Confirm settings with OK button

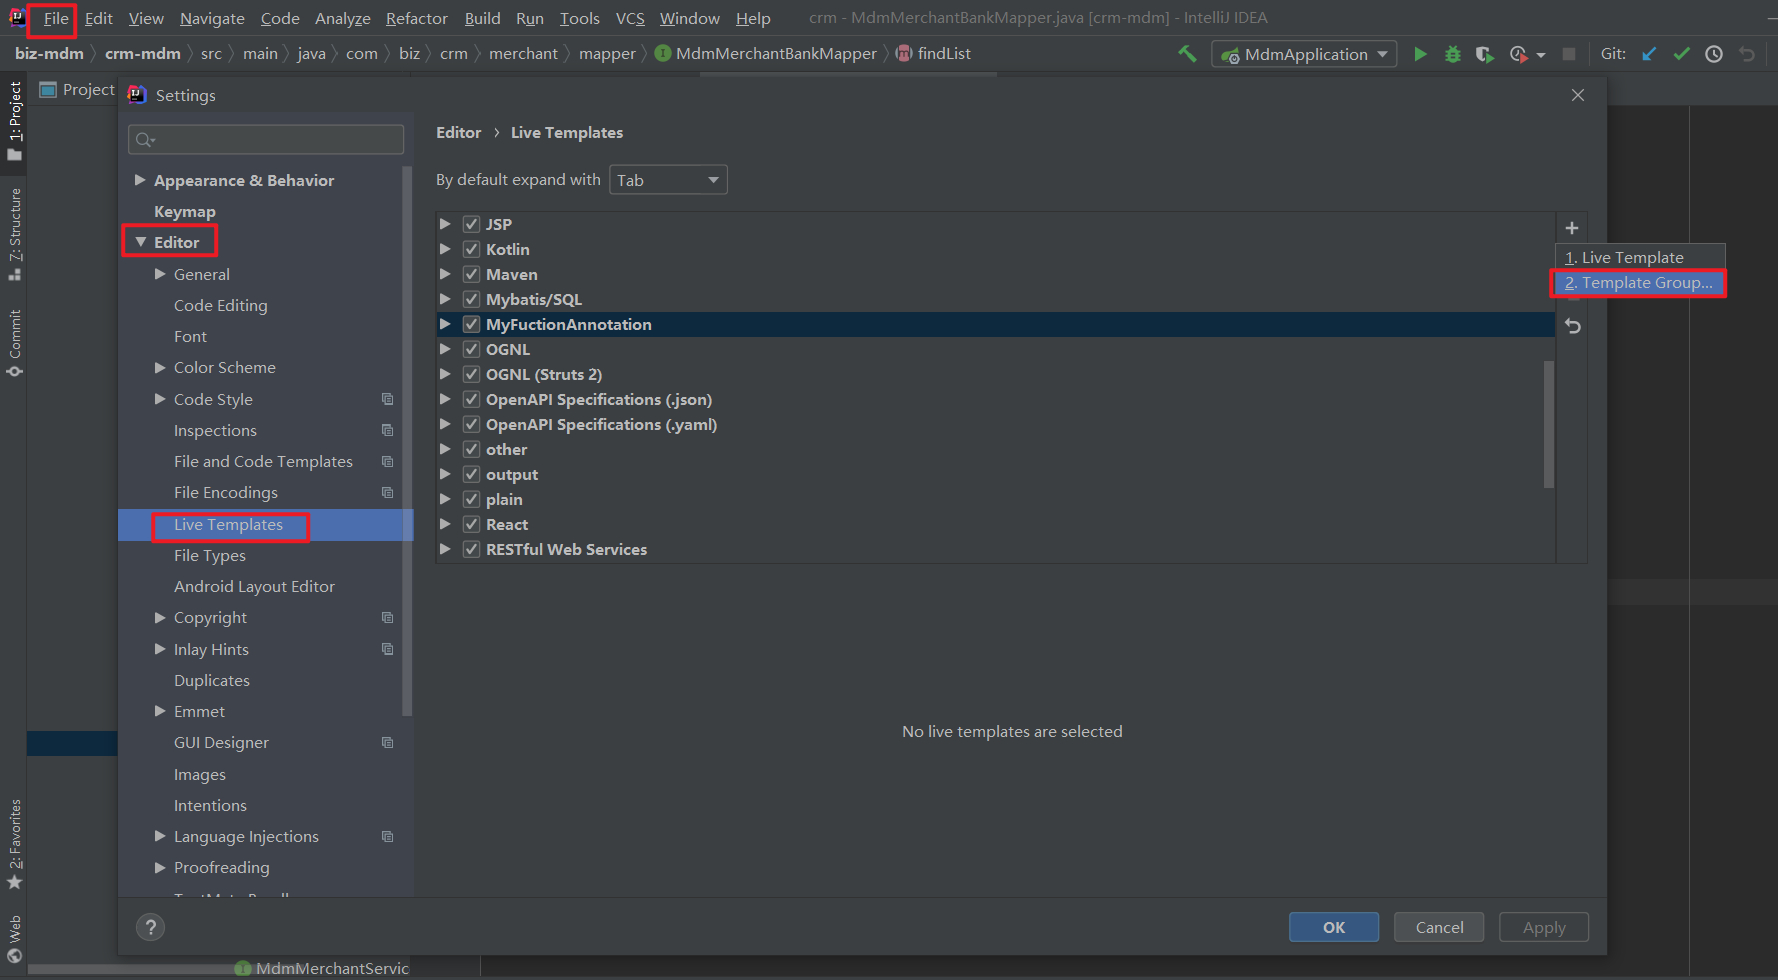[1334, 927]
